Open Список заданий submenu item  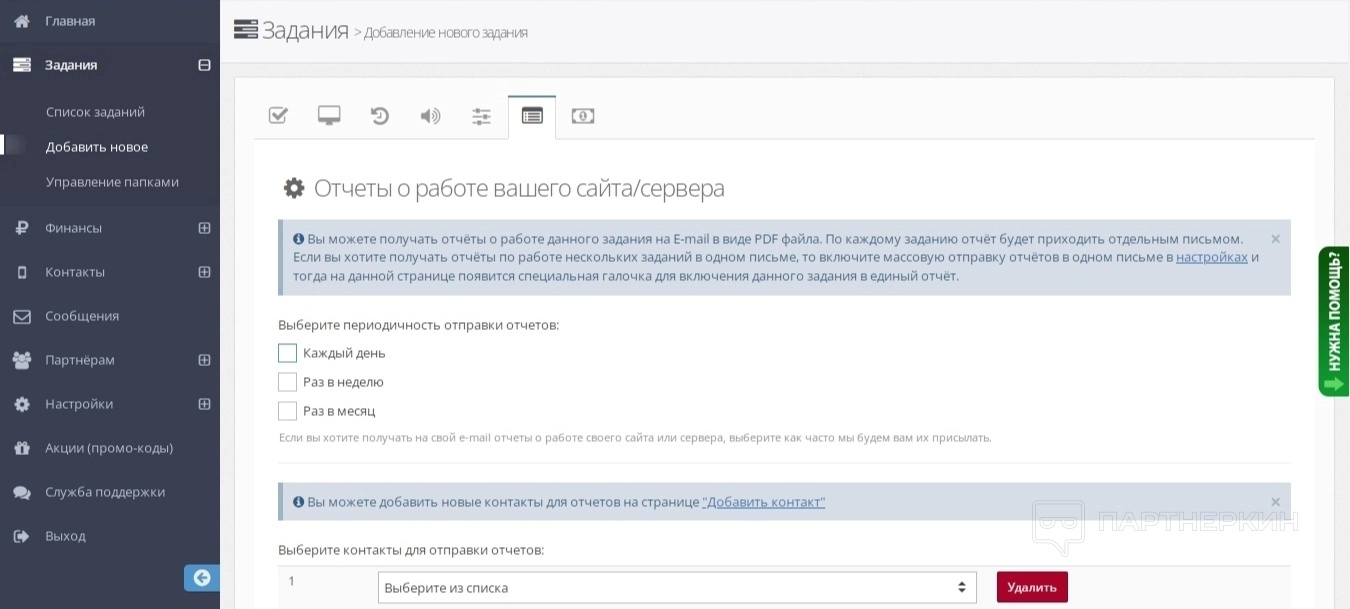[x=95, y=112]
